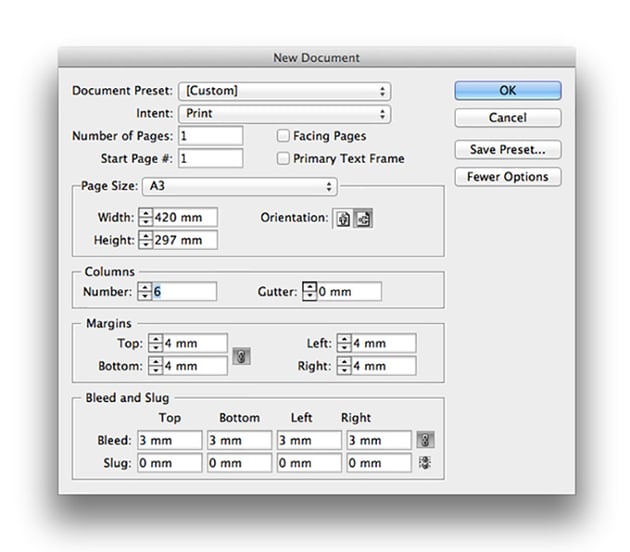Select landscape orientation icon
630x552 pixels.
click(x=363, y=219)
